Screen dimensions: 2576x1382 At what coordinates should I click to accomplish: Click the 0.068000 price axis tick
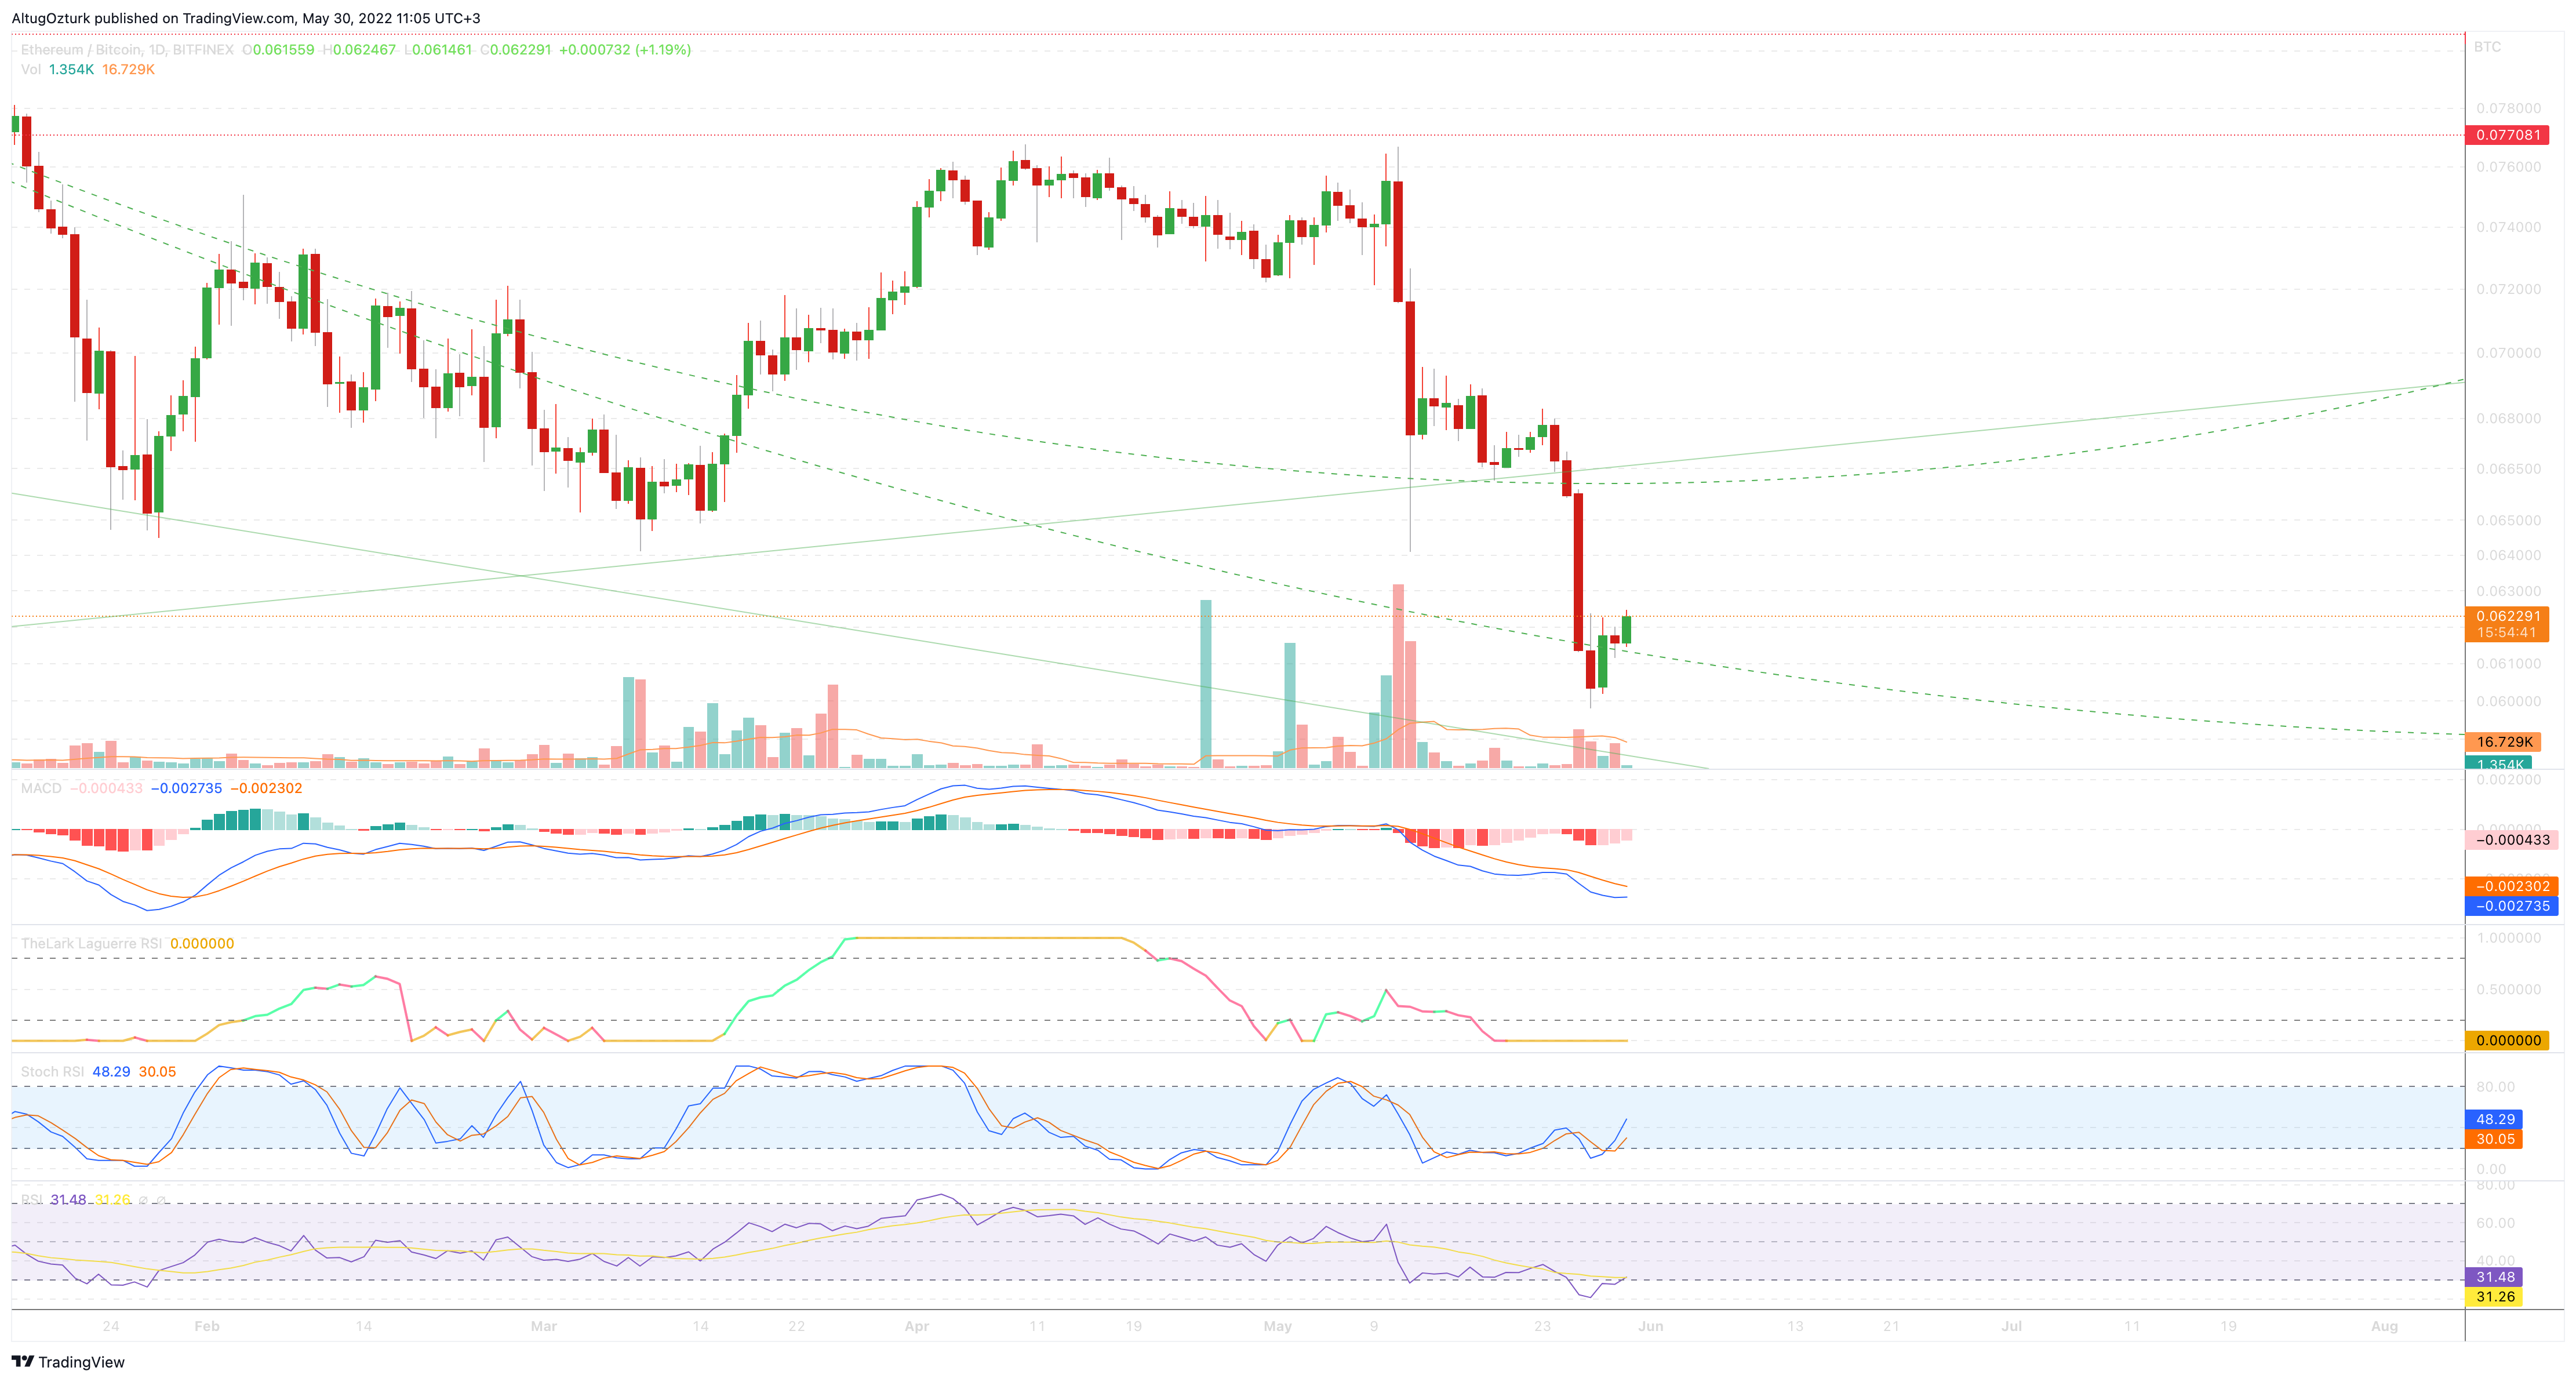(2508, 418)
